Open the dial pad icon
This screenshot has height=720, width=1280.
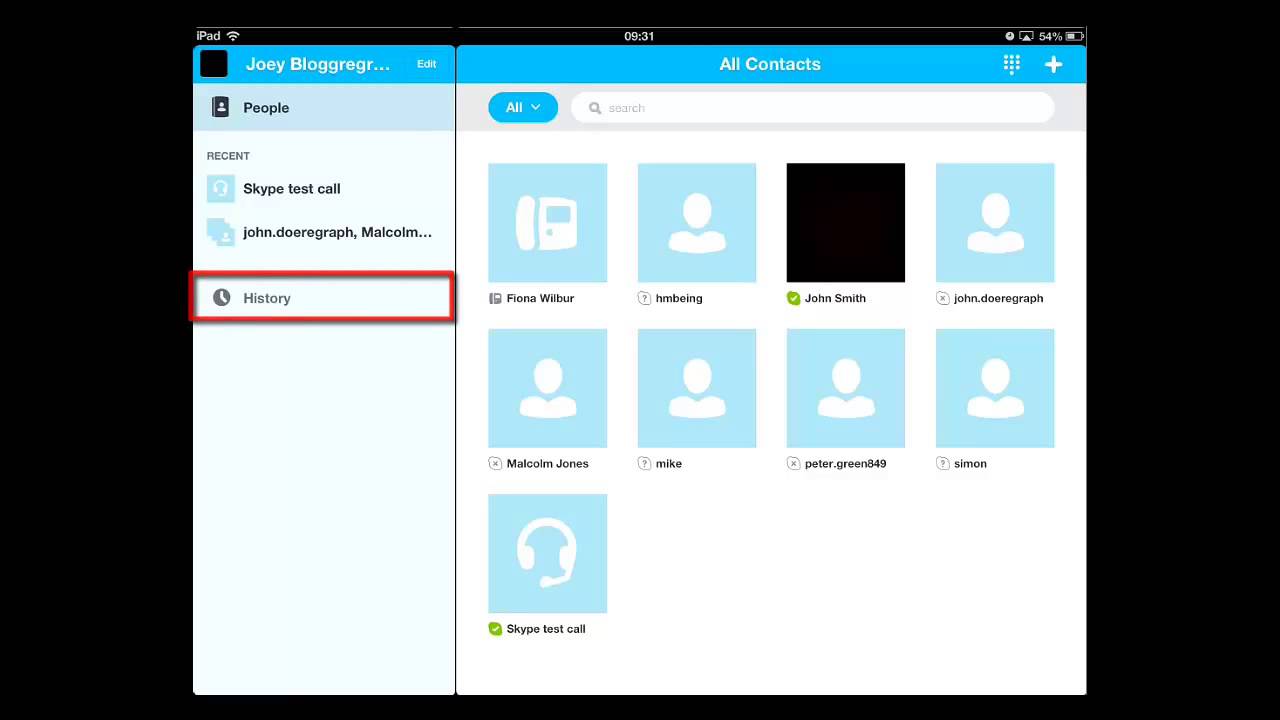(1012, 64)
